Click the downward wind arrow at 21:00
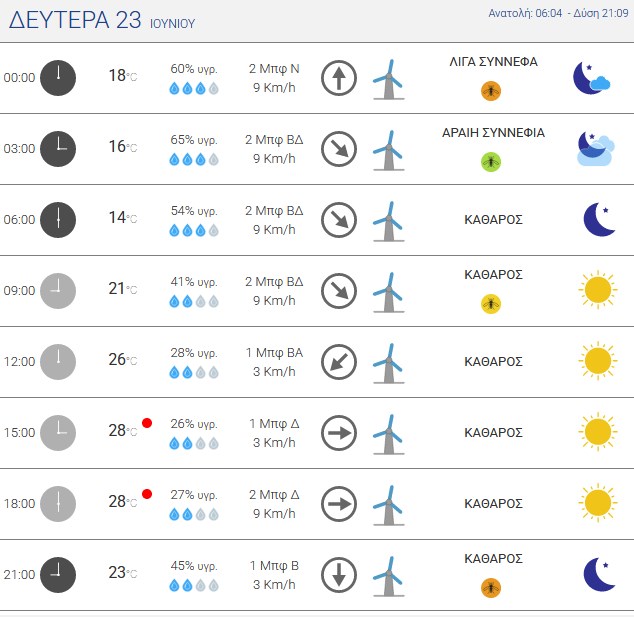 (339, 575)
